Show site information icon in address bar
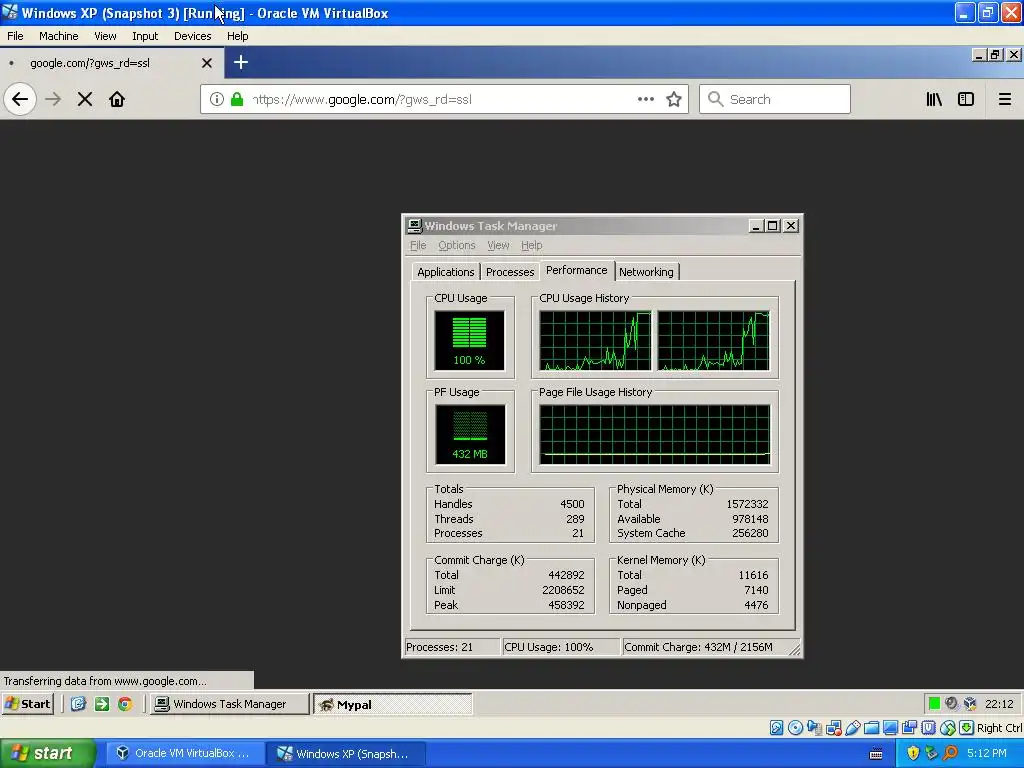This screenshot has height=768, width=1024. pos(217,99)
